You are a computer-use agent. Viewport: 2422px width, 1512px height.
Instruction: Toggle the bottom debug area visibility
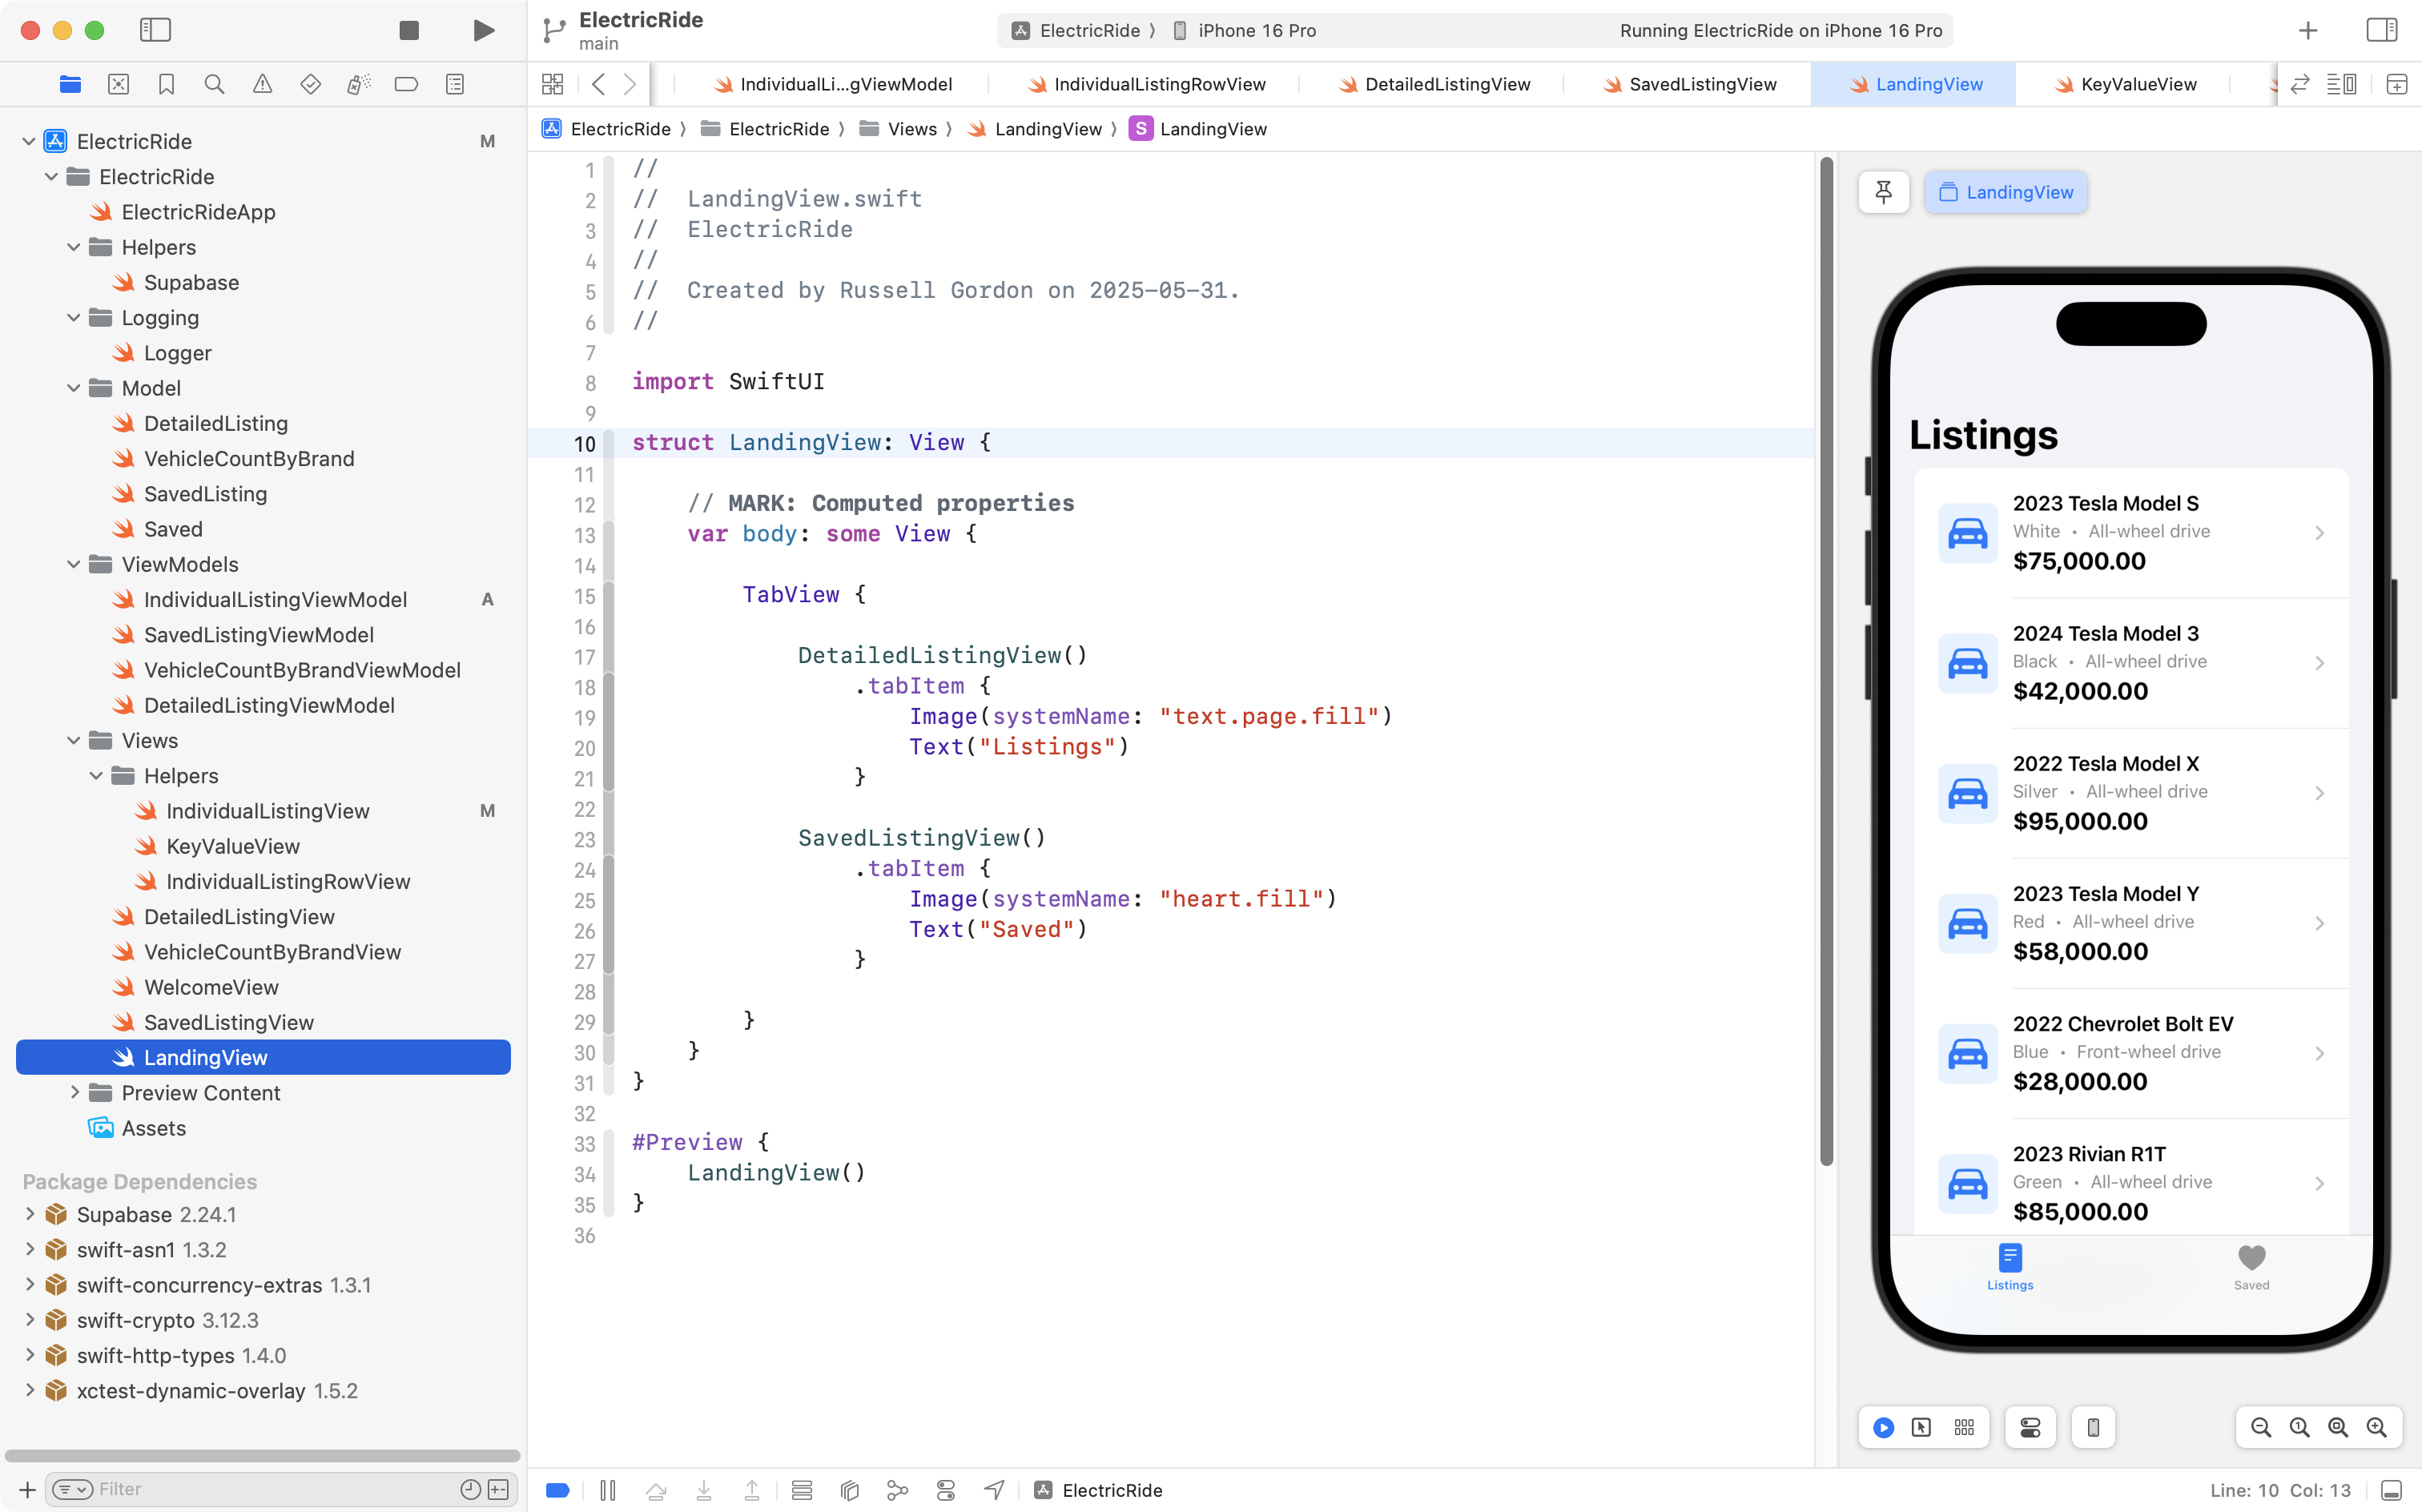point(2391,1490)
